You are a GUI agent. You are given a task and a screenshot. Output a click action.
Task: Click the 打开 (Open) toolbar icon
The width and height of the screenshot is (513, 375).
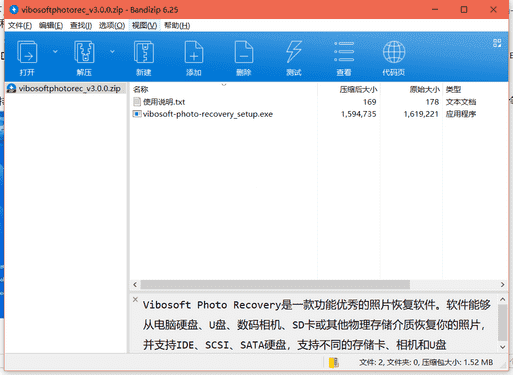tap(27, 52)
